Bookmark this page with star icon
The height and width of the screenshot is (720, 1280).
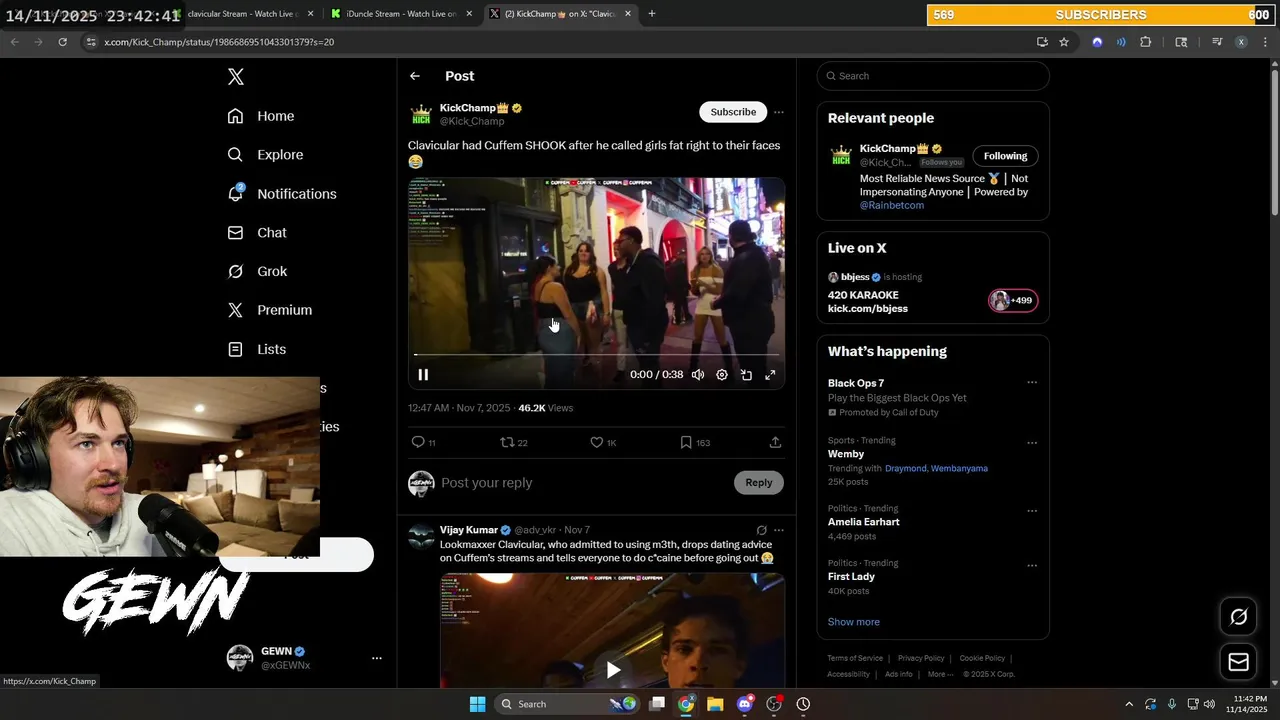[1064, 42]
